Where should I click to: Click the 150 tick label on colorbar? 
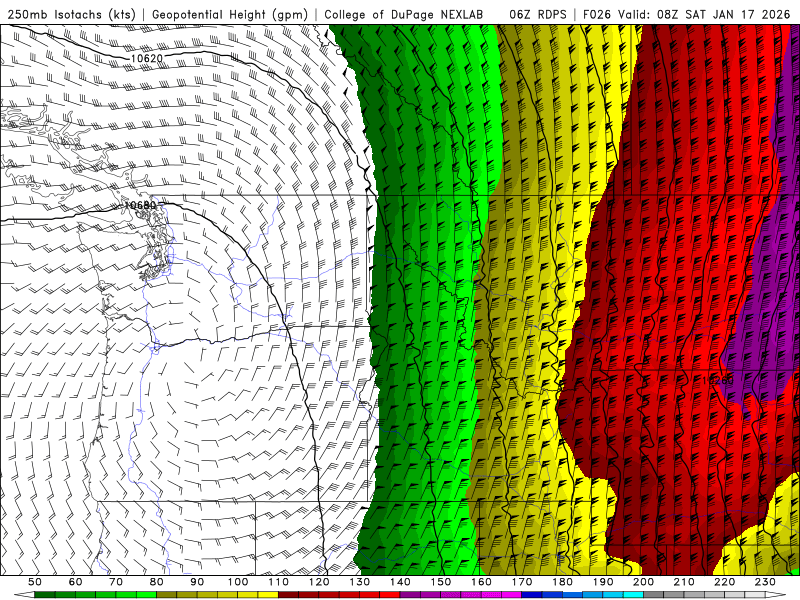tap(440, 582)
